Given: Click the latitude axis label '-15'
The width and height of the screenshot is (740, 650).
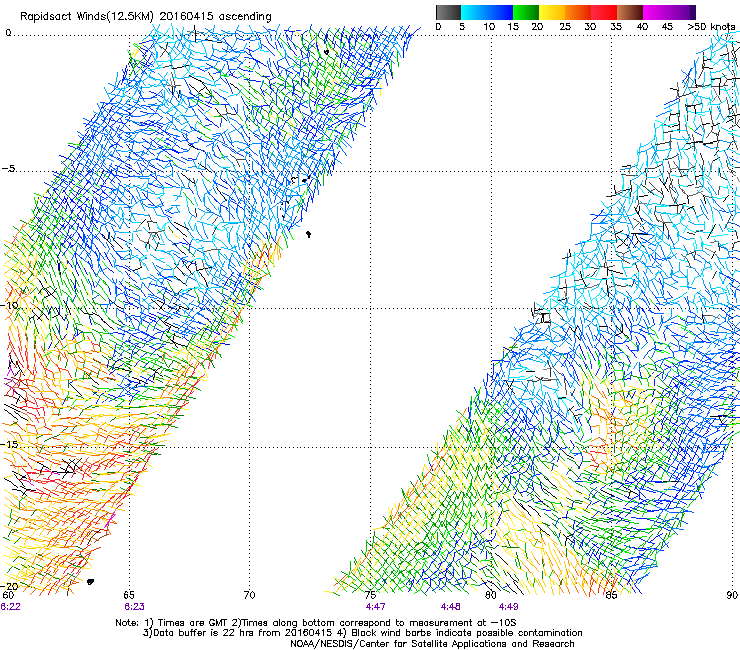Looking at the screenshot, I should pyautogui.click(x=9, y=444).
